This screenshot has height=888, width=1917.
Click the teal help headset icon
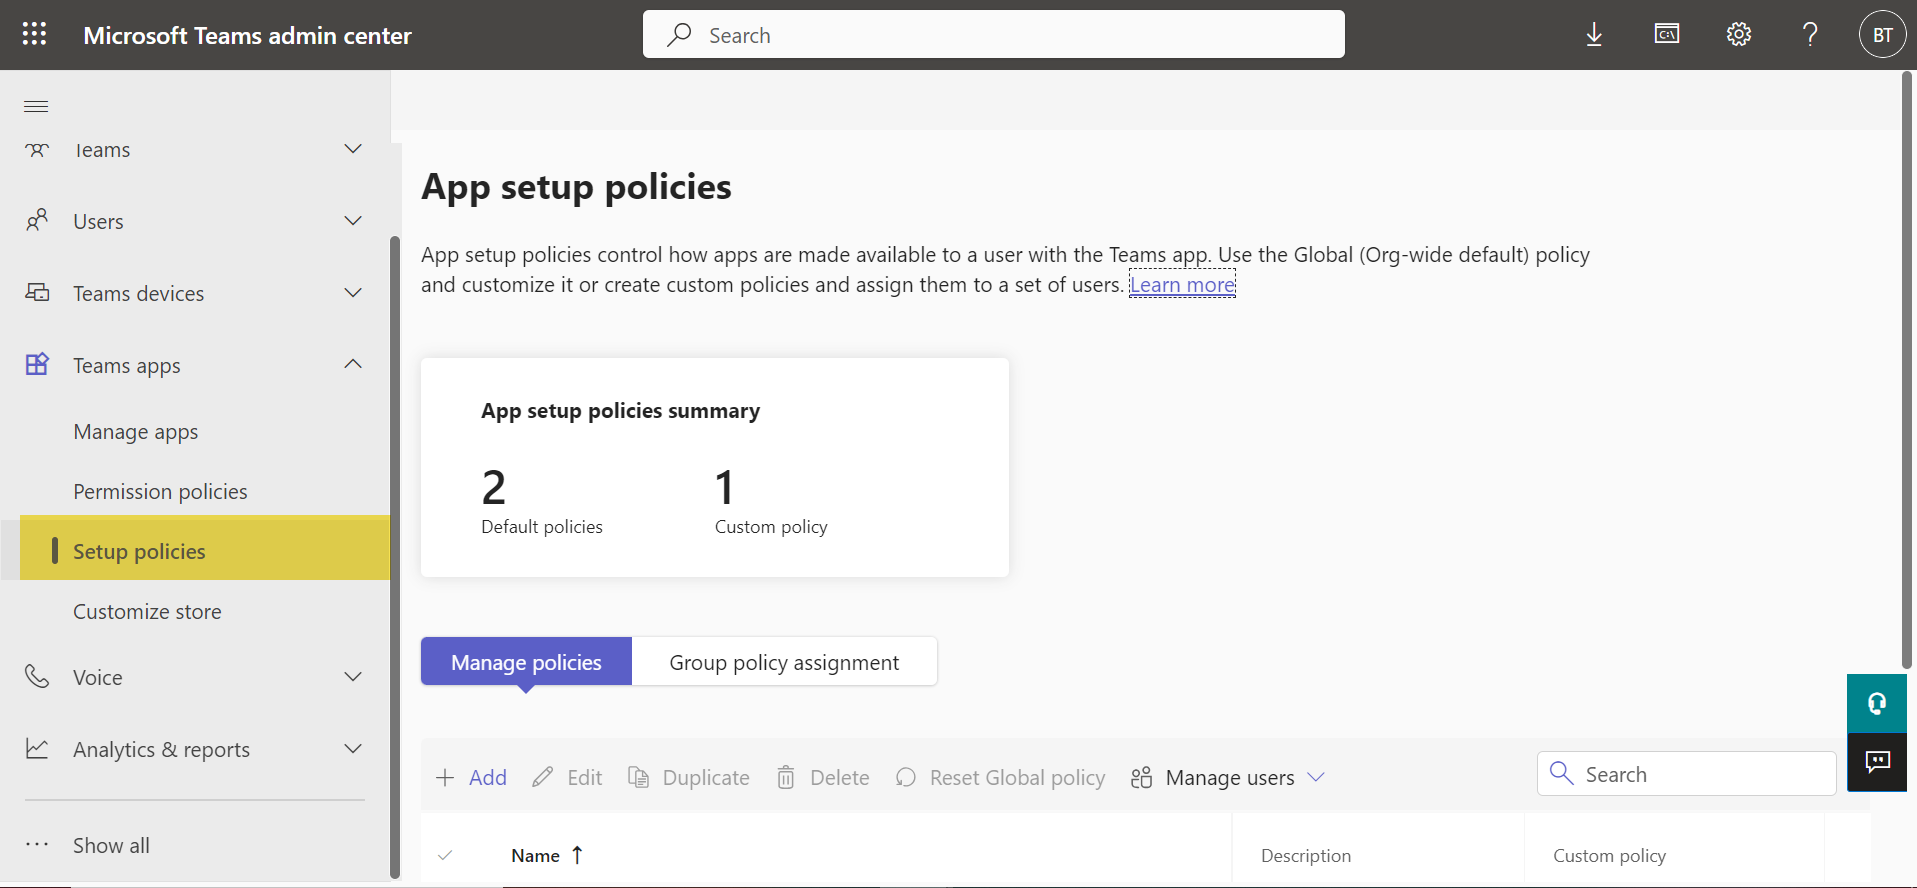(x=1877, y=704)
